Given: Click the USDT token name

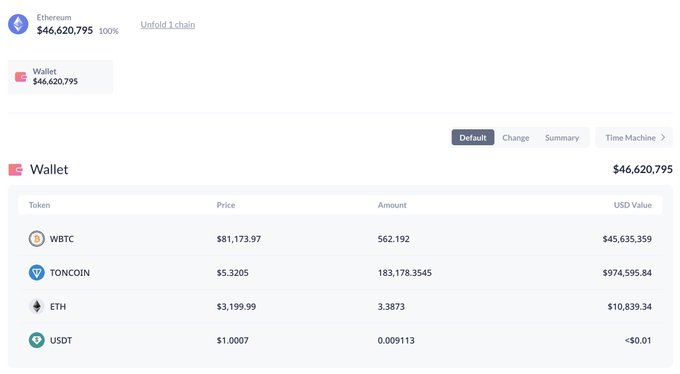Looking at the screenshot, I should 61,340.
